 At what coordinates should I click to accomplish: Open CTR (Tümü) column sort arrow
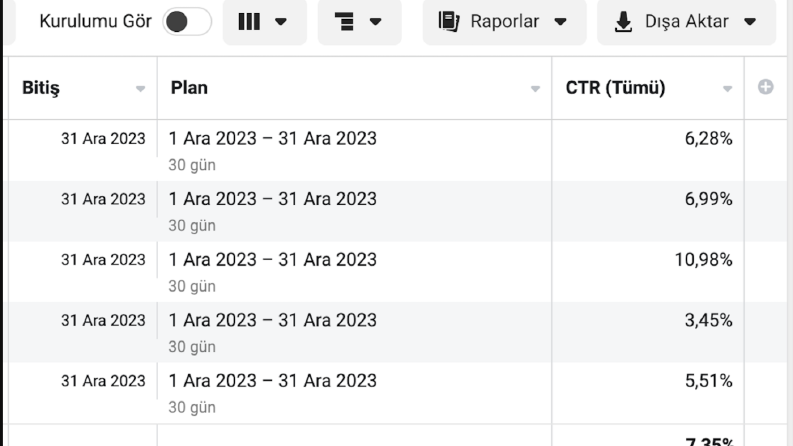(727, 89)
